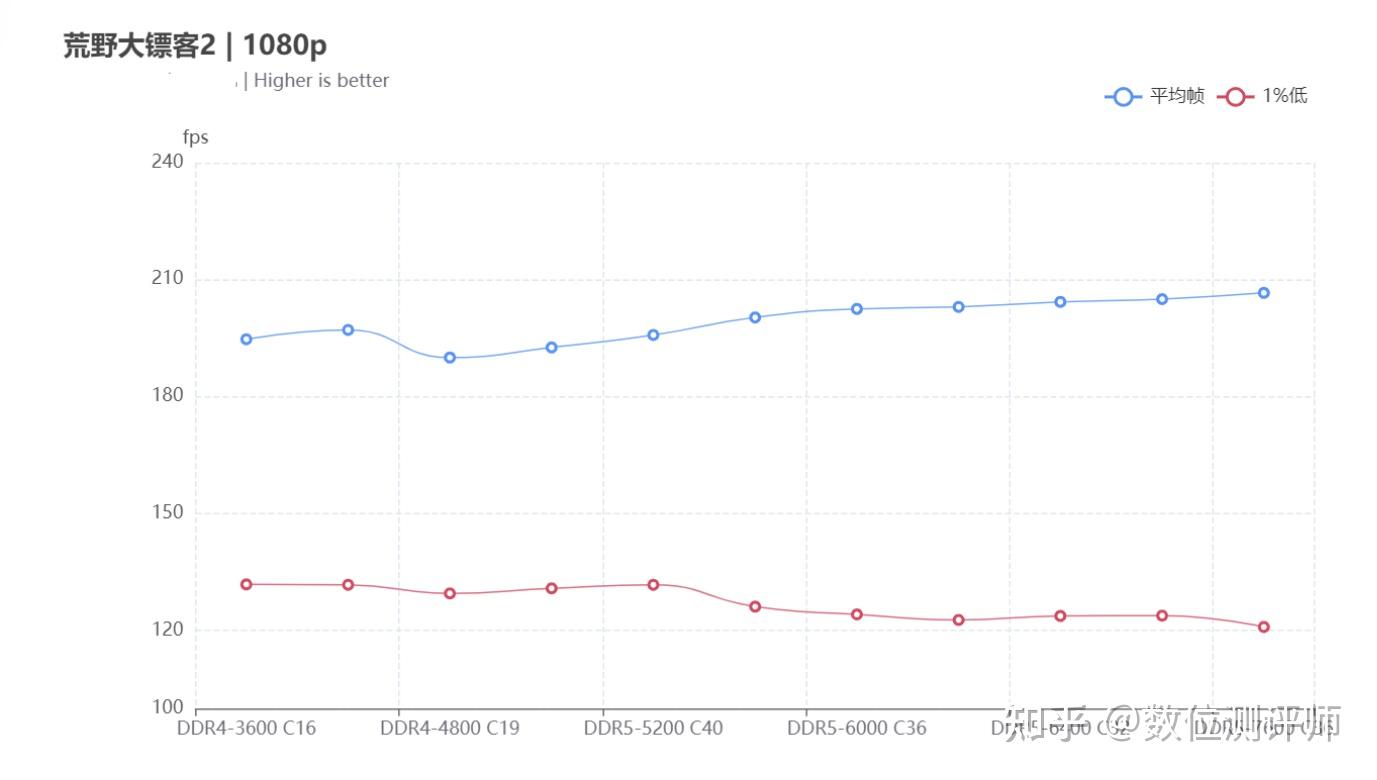The image size is (1377, 780).
Task: Toggle the 平均帧 series in legend
Action: tap(1155, 96)
